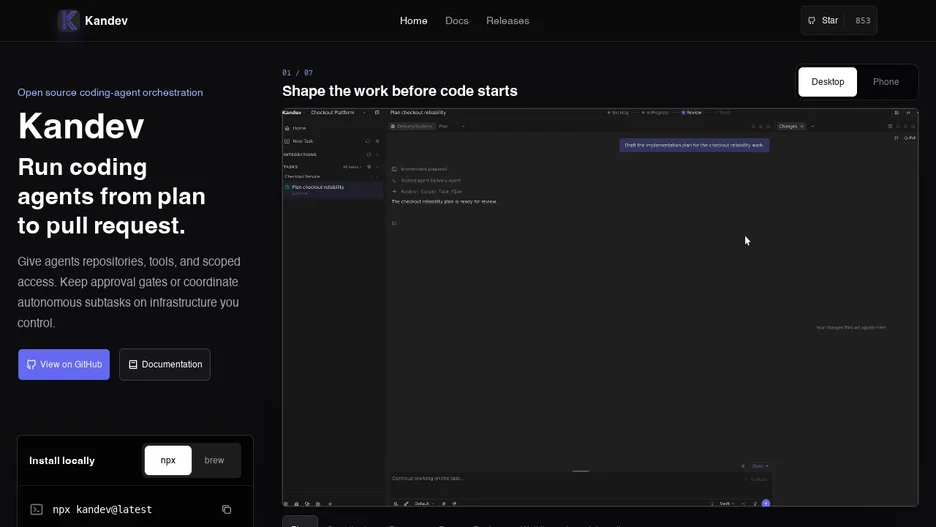Click the View on GitHub button

(64, 364)
